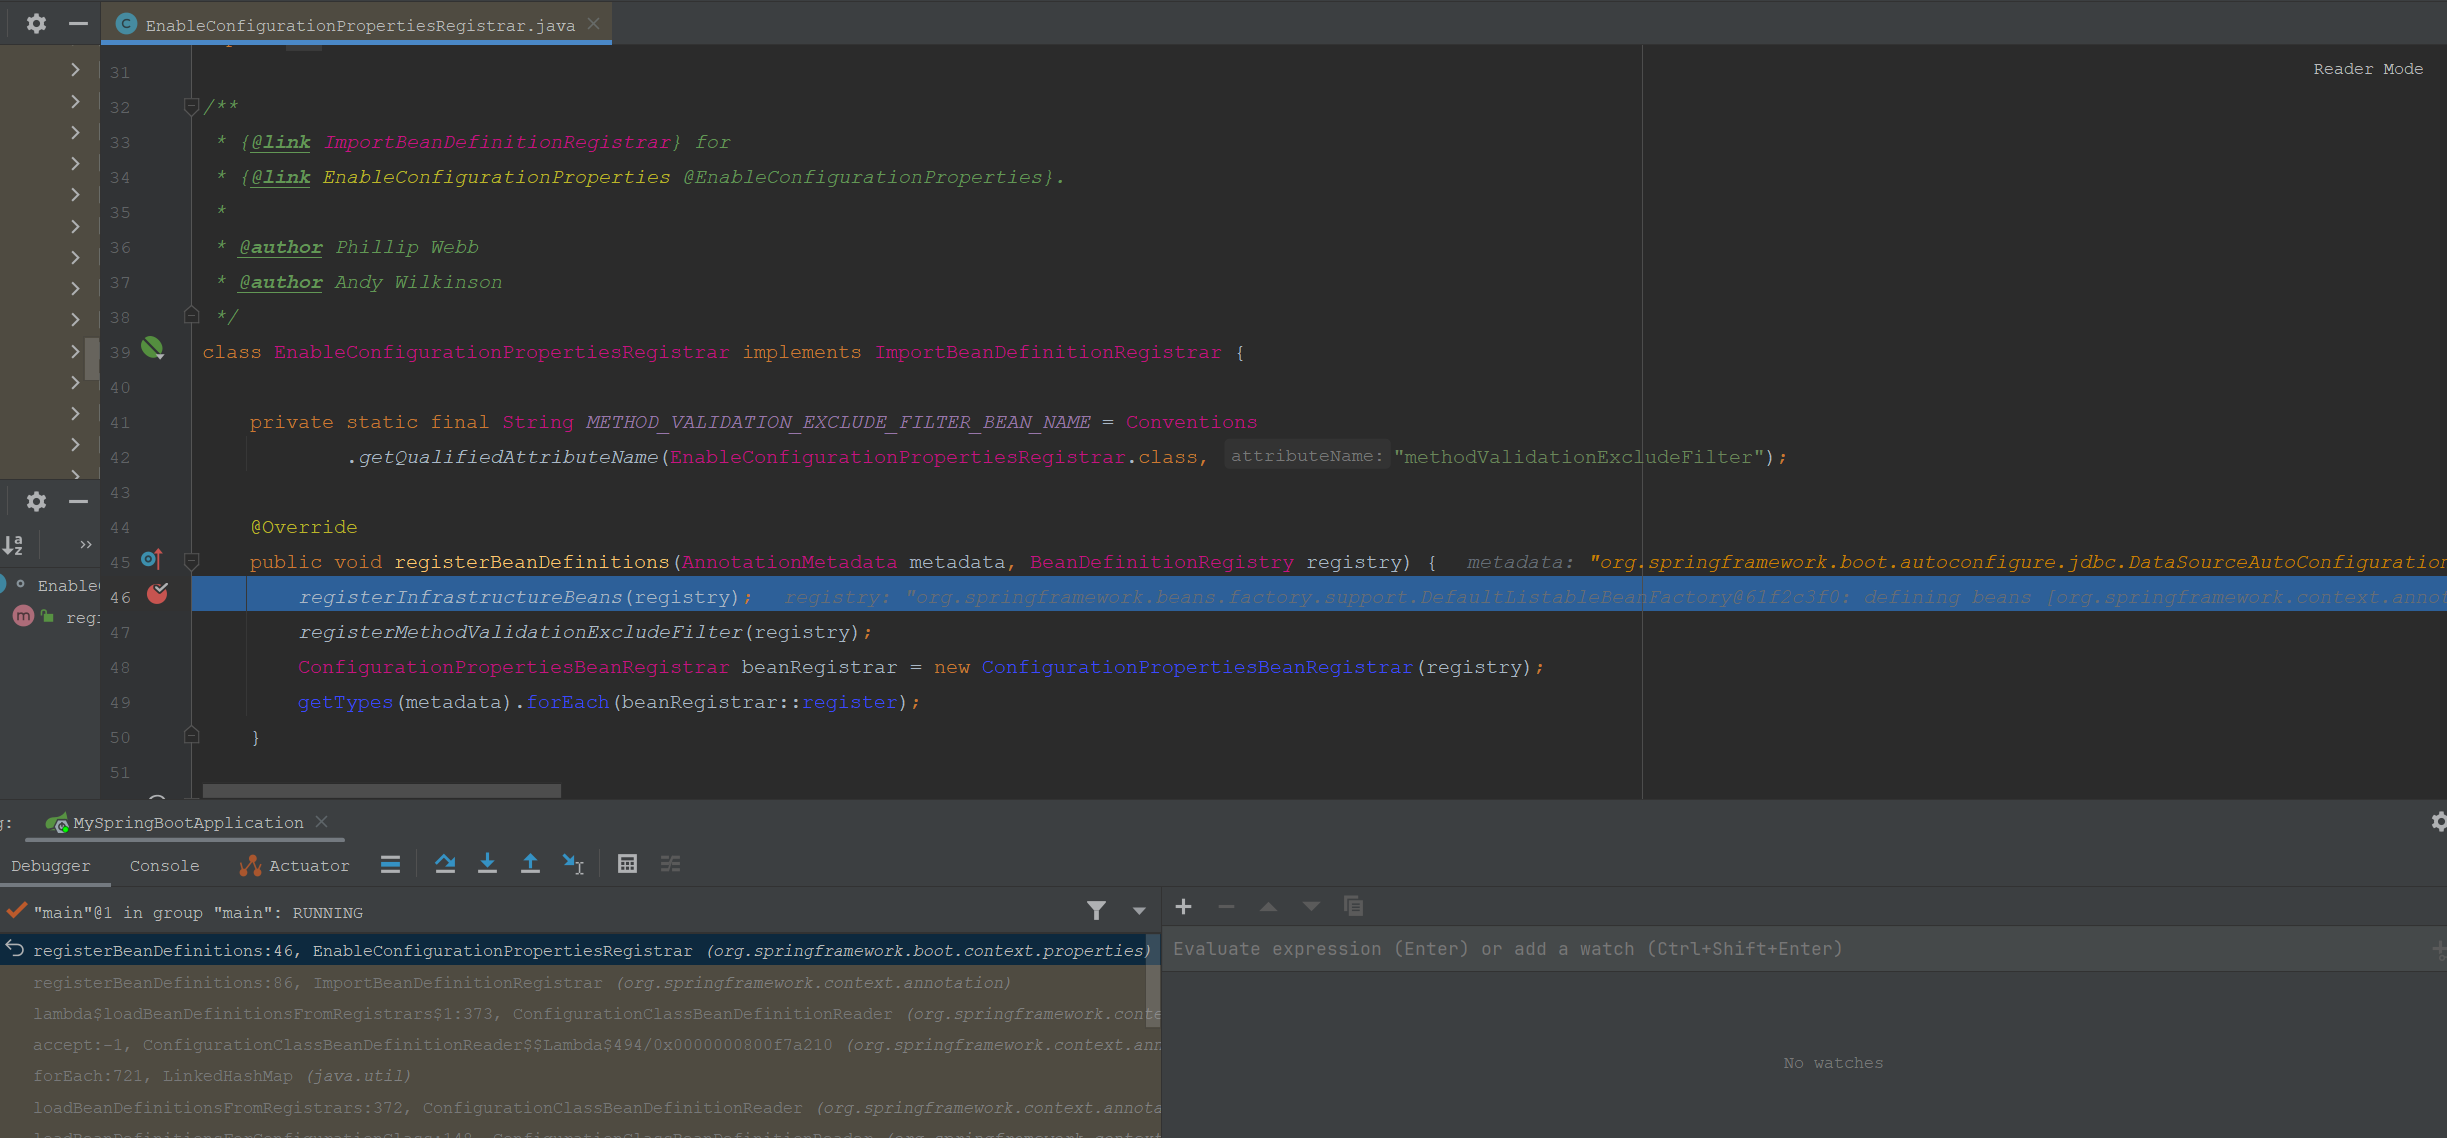2447x1138 pixels.
Task: Click the frames filter funnel icon
Action: point(1096,910)
